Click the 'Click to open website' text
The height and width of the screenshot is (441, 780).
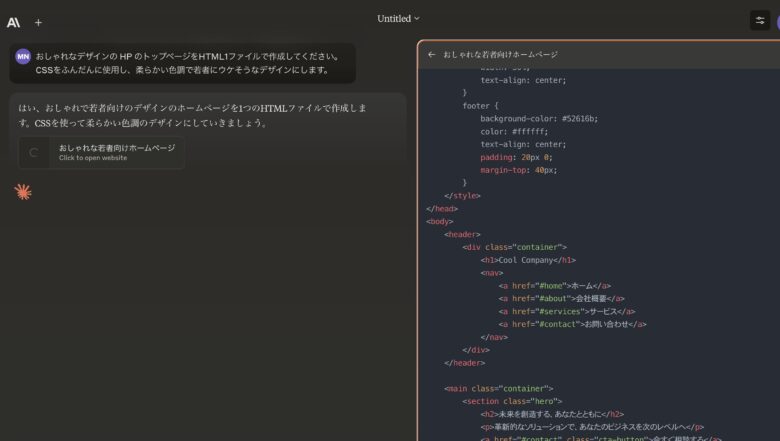click(x=93, y=158)
